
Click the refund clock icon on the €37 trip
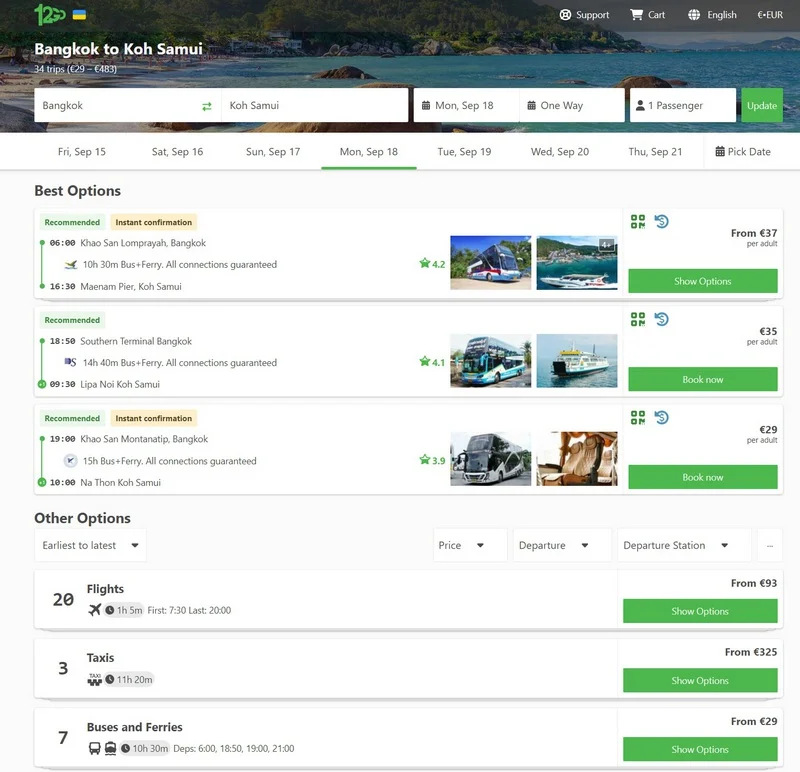point(661,222)
